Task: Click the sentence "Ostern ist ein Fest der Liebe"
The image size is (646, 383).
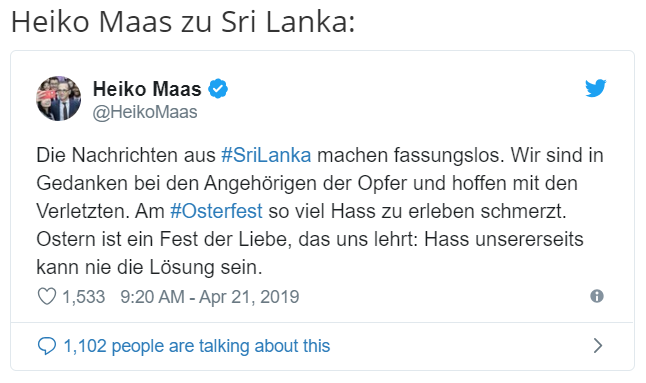Action: (x=162, y=239)
